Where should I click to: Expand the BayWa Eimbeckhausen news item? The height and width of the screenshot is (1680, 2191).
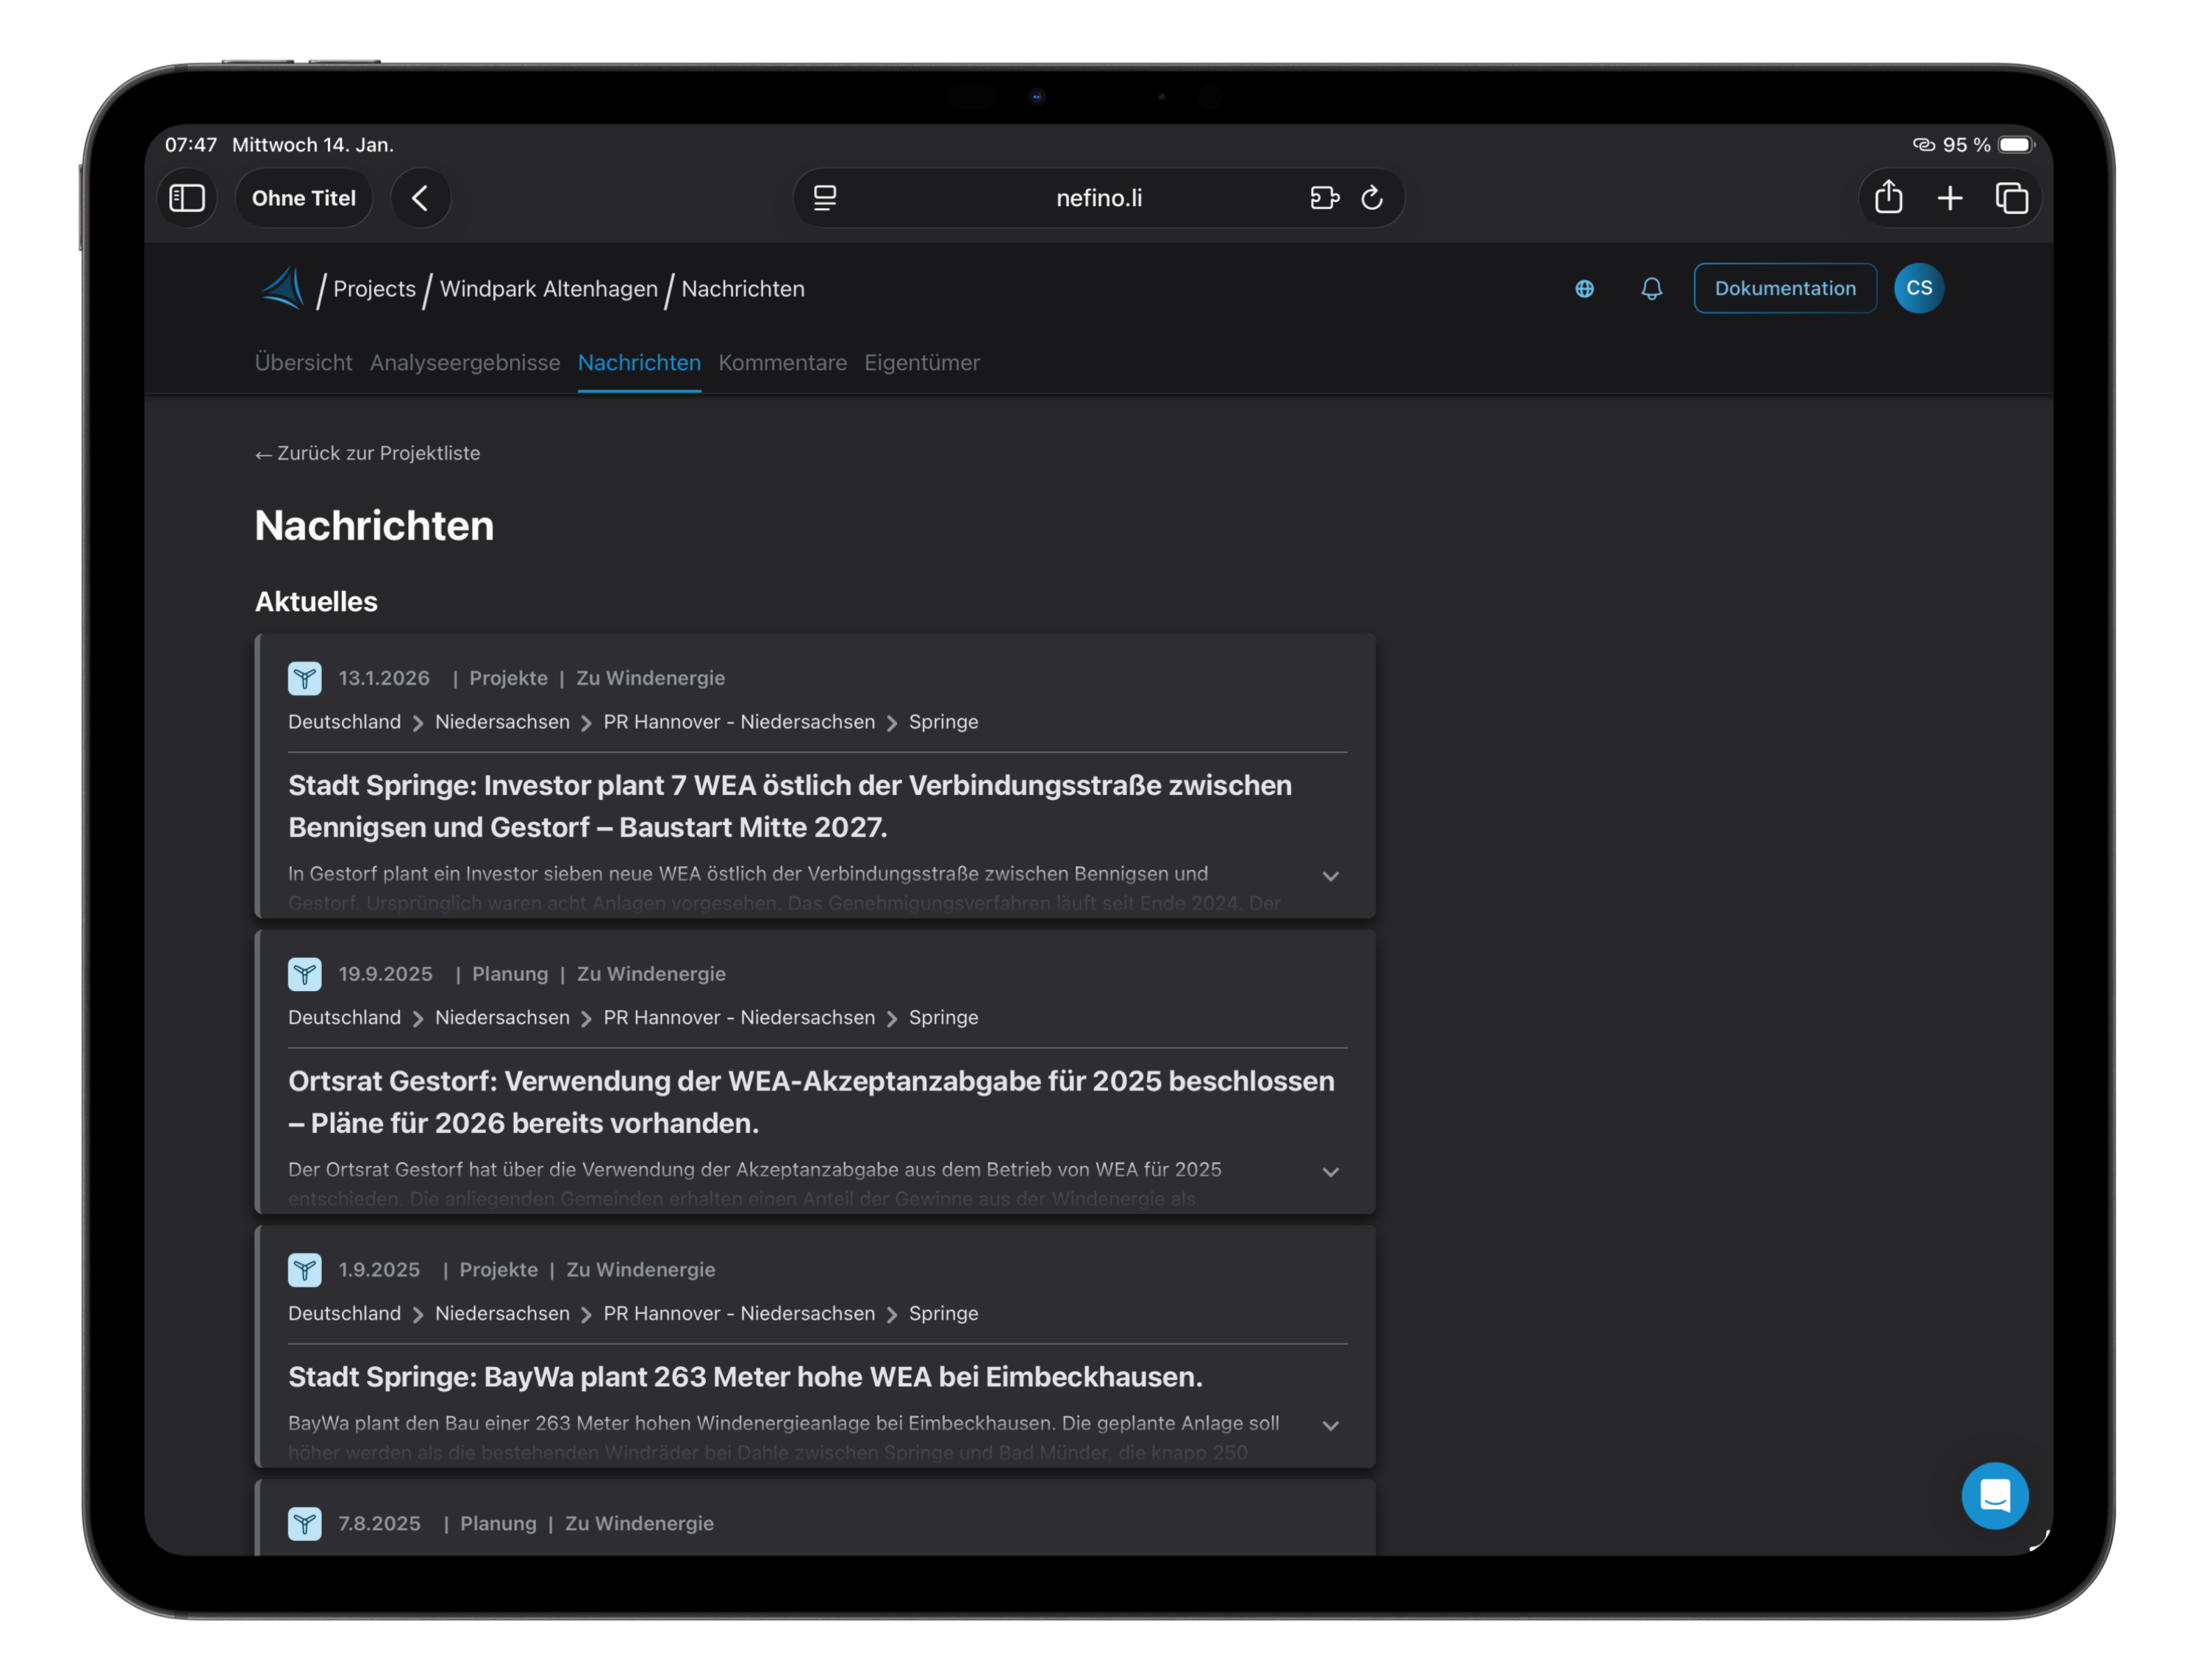(1330, 1426)
